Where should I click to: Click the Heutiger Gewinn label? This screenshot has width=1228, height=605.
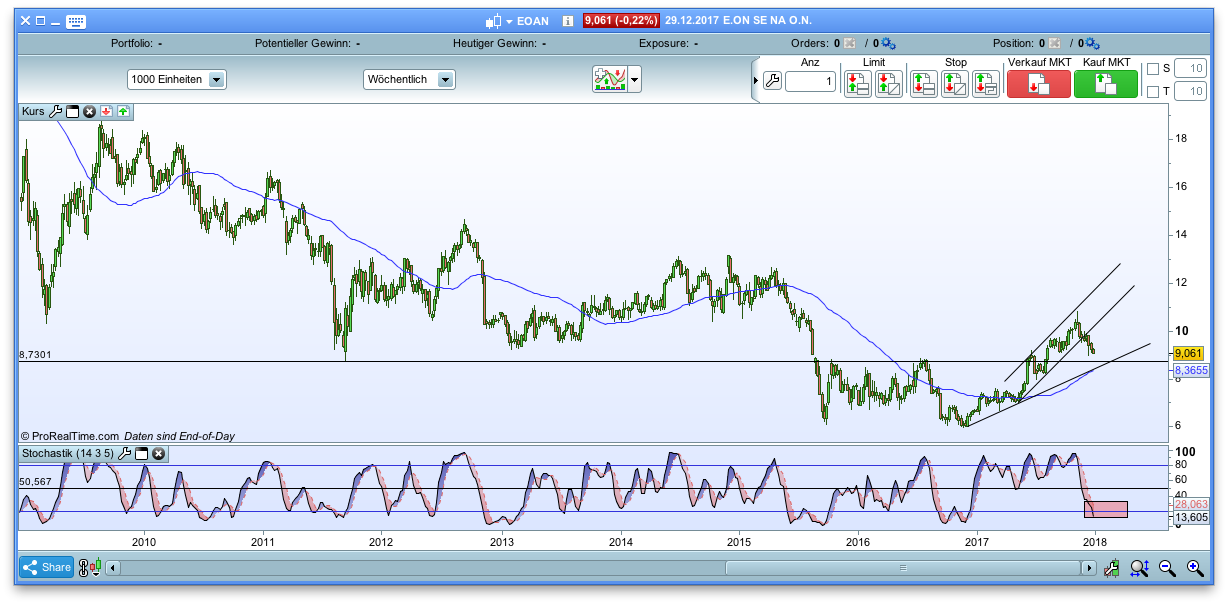[494, 44]
